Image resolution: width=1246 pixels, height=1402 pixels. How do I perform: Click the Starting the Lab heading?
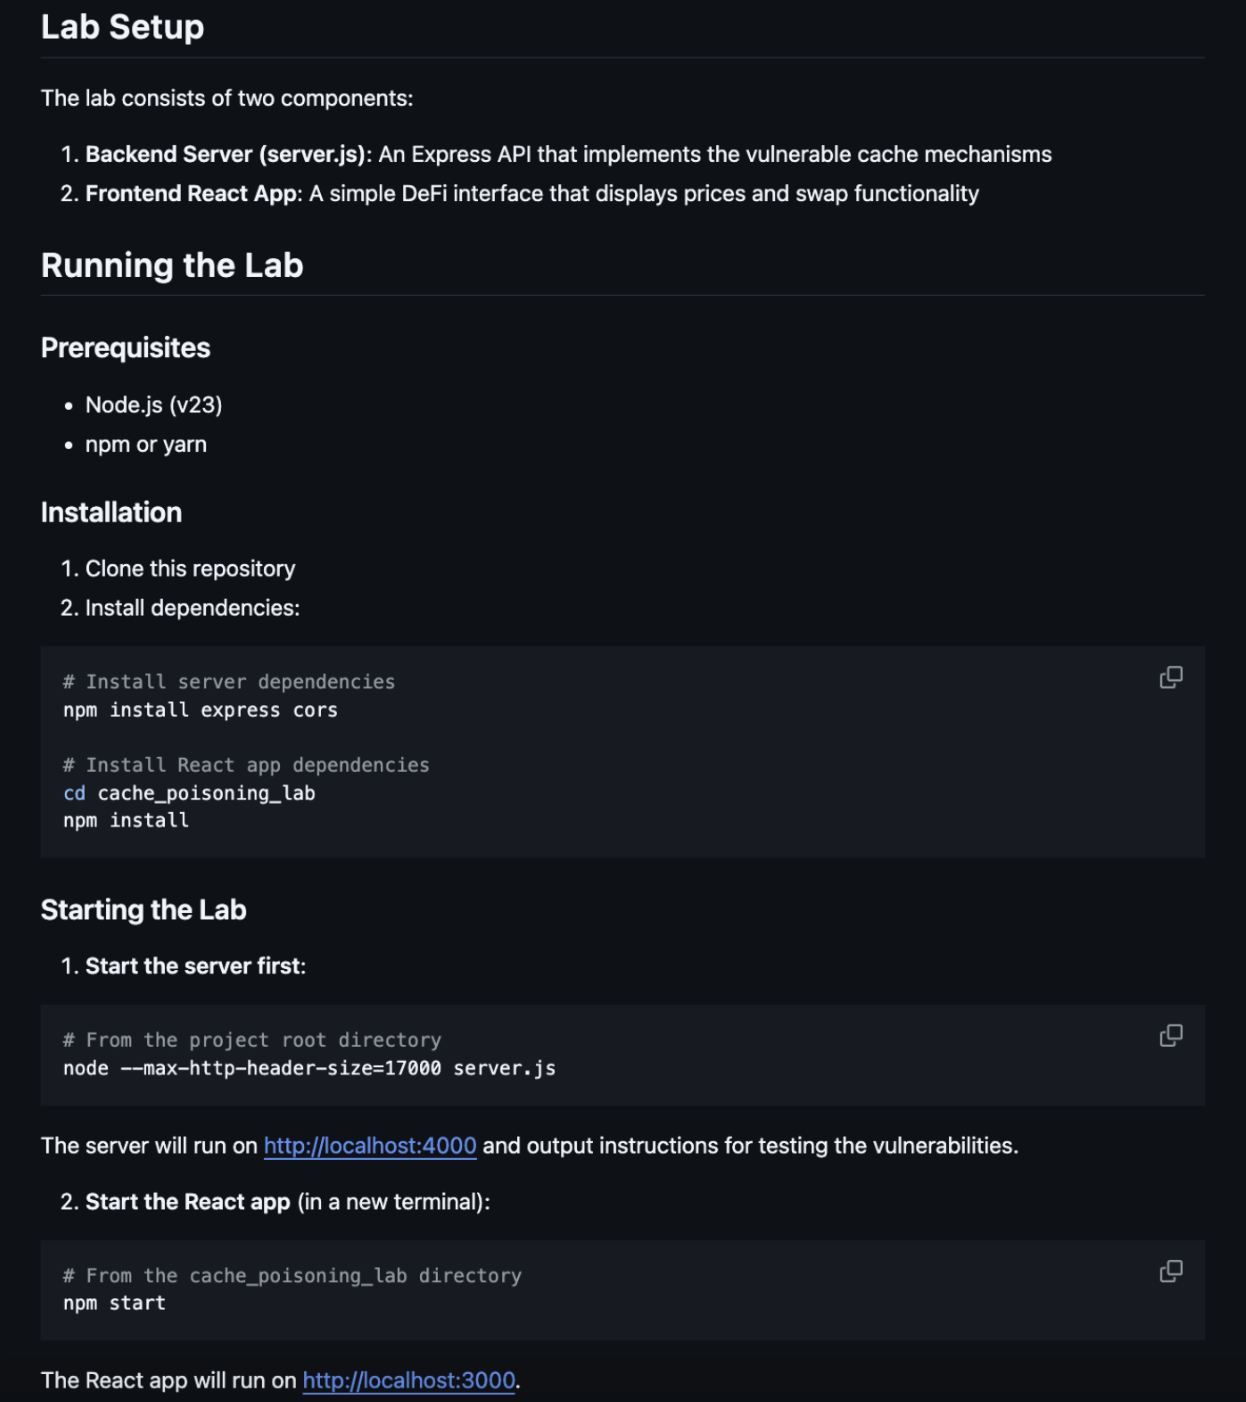point(144,910)
